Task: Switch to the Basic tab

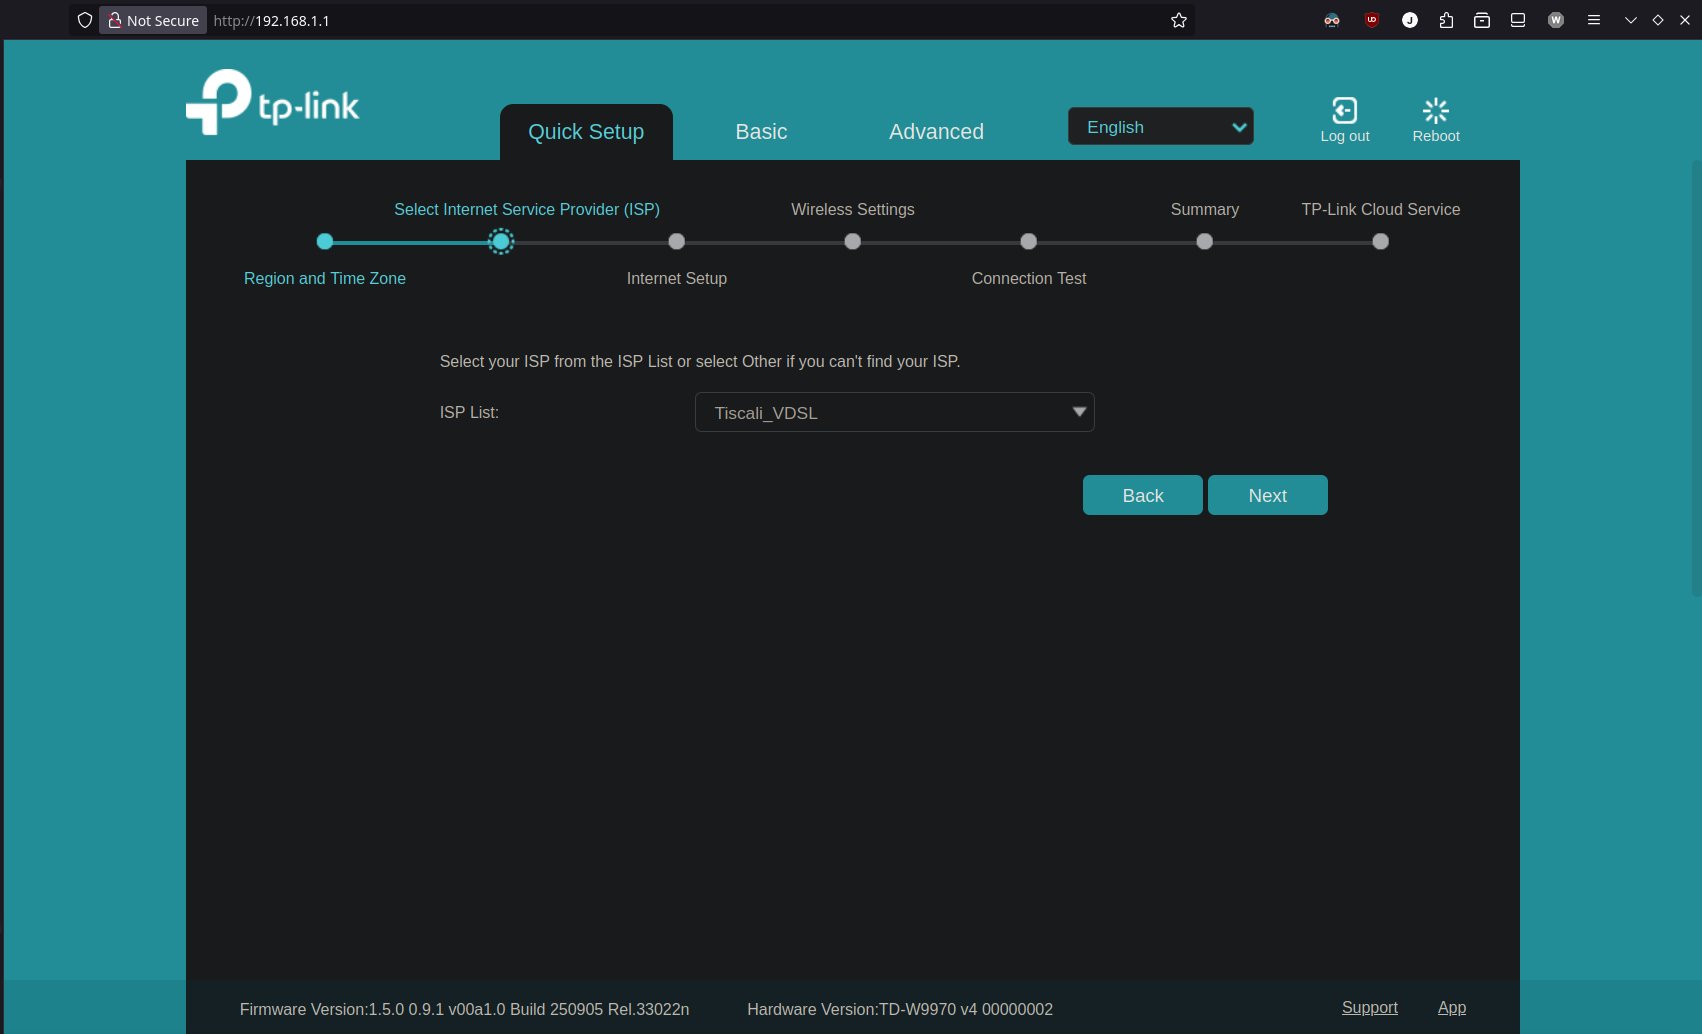Action: (761, 132)
